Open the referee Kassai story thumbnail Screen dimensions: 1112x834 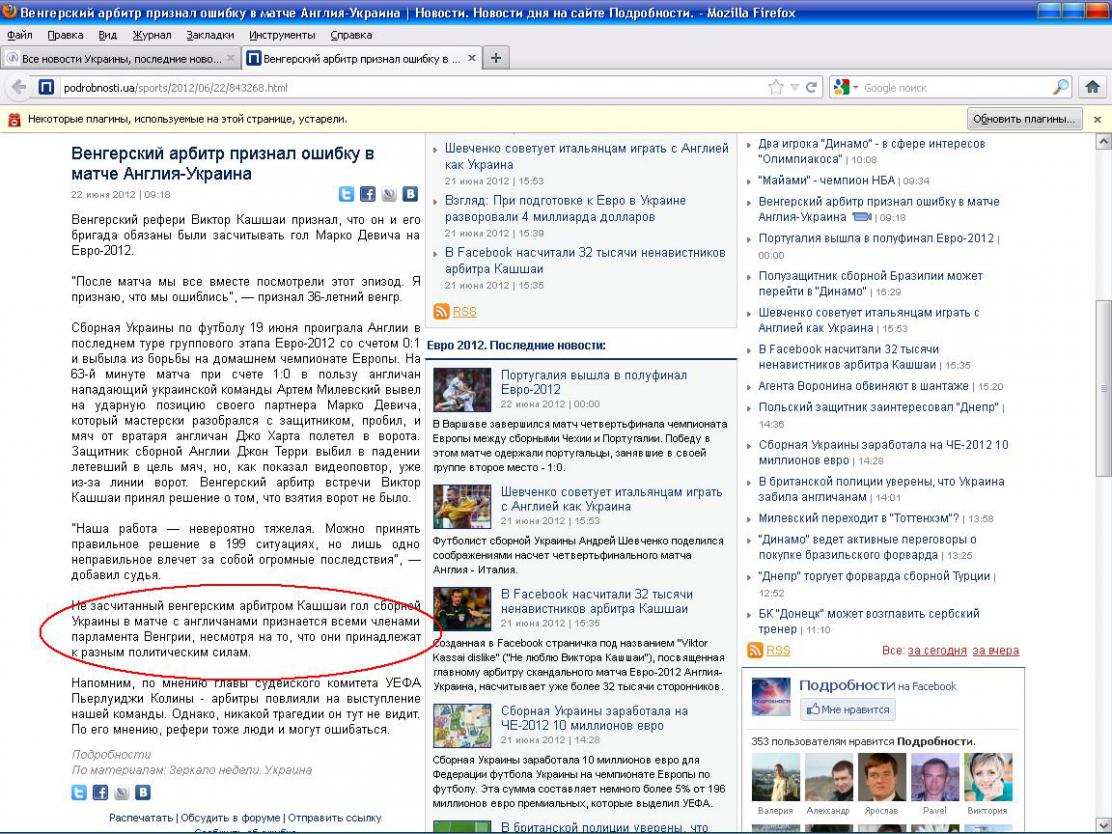(x=462, y=608)
